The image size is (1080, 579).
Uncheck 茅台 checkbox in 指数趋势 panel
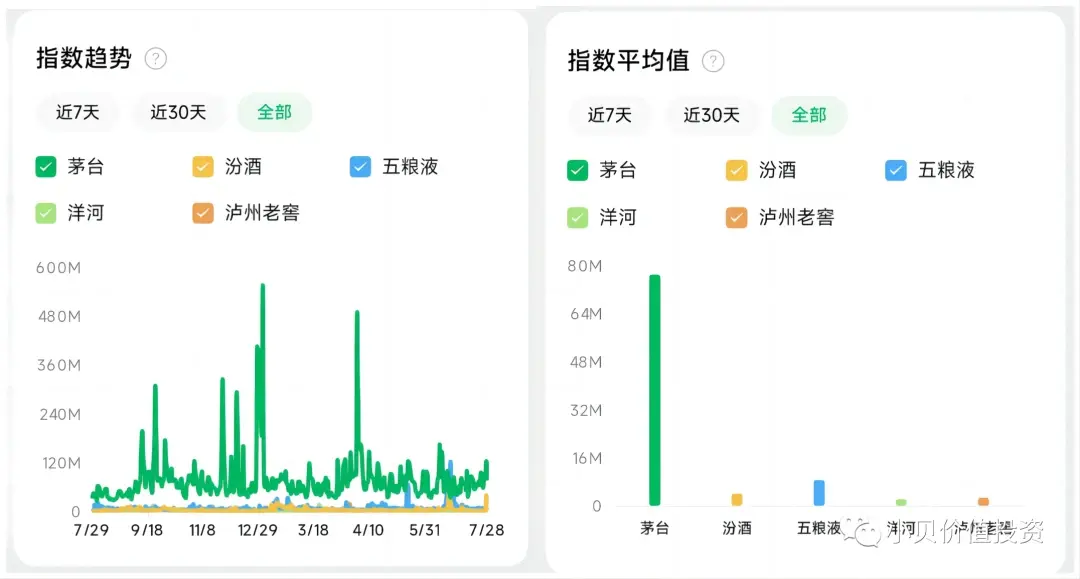coord(45,167)
